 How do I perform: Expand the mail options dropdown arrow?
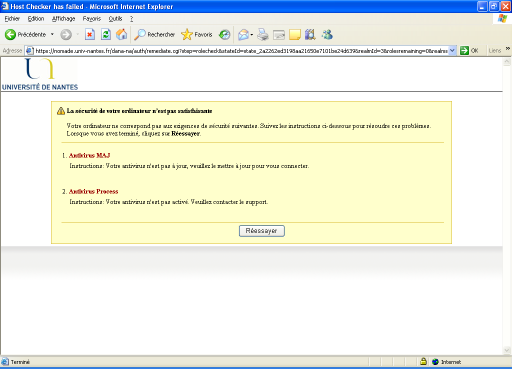pos(252,35)
